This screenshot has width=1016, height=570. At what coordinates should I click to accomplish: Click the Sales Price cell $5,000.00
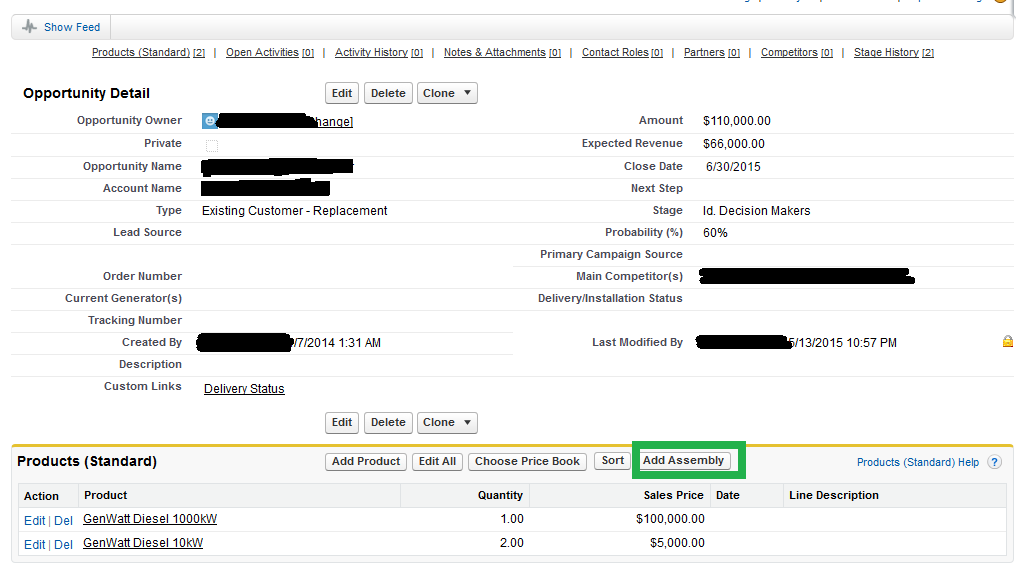pyautogui.click(x=677, y=543)
